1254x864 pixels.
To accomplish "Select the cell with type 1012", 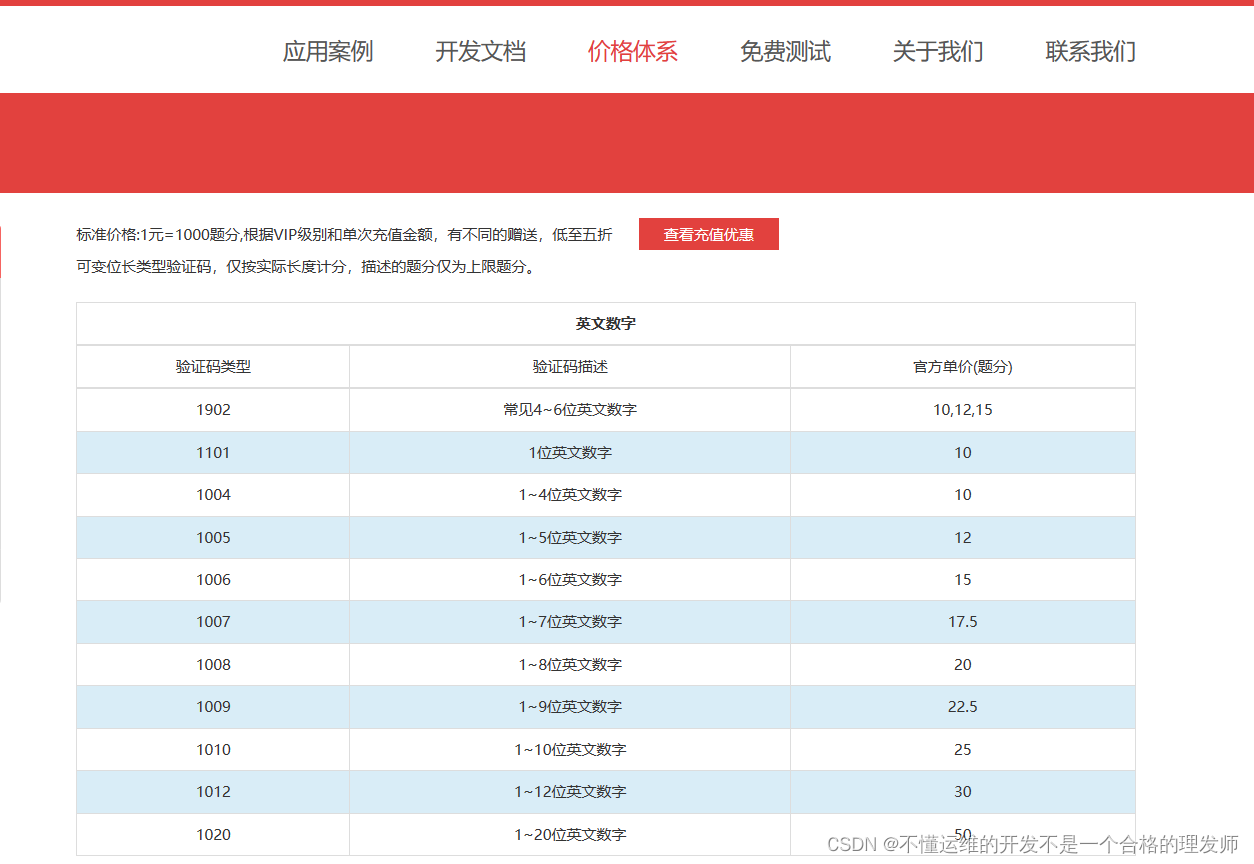I will click(213, 792).
